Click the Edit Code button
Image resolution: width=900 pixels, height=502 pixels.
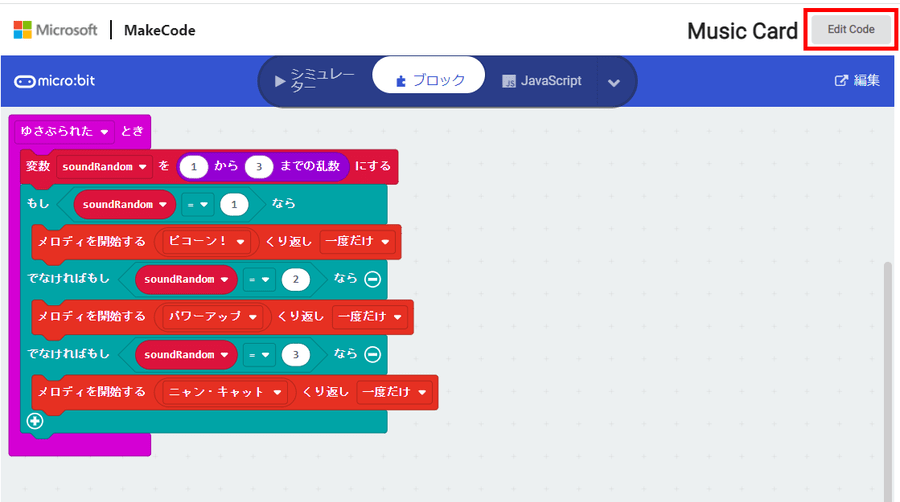click(x=851, y=29)
